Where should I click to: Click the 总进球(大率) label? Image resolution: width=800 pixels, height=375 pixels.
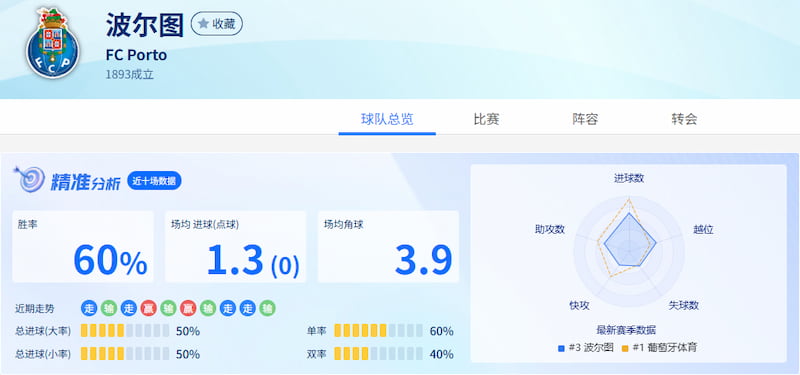click(x=43, y=332)
